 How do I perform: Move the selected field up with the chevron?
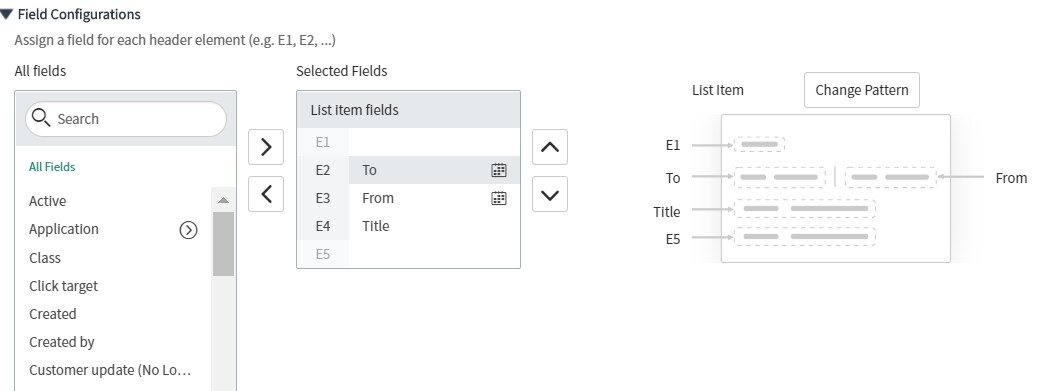(x=550, y=147)
